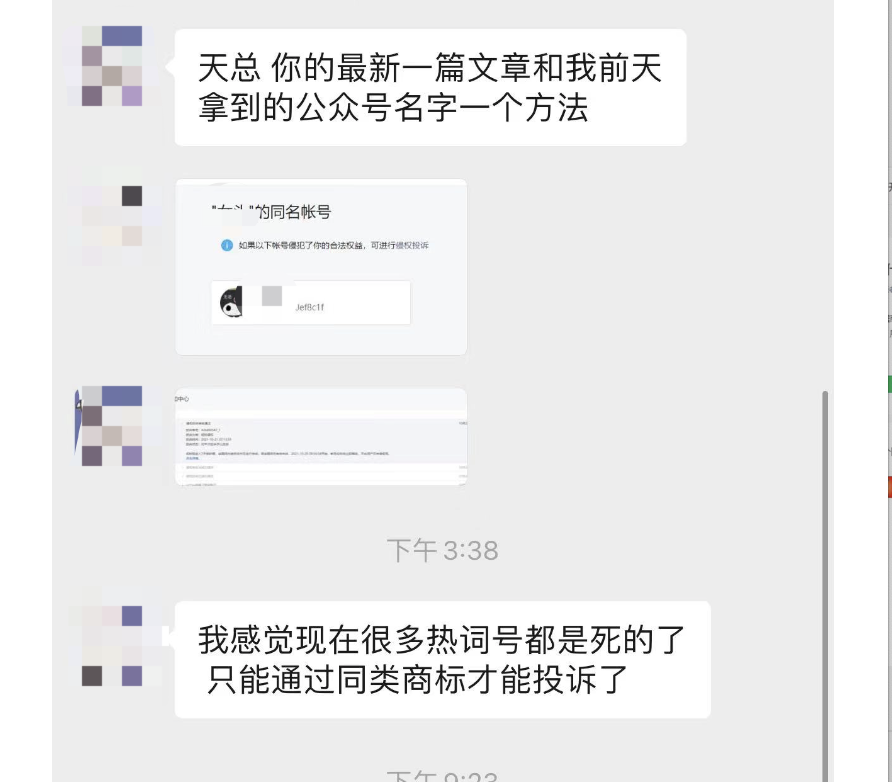Click the penguin account avatar in the Jef8c1f card
This screenshot has height=782, width=892.
[x=231, y=302]
